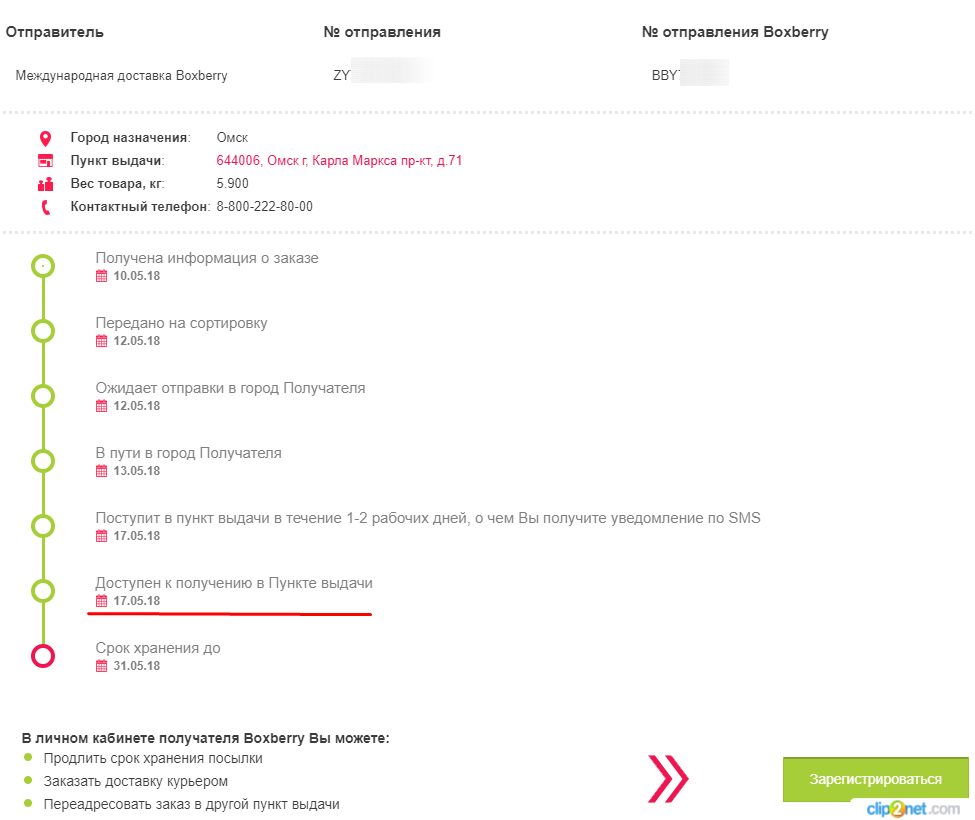Viewport: 975px width, 820px height.
Task: Click the "Ожидает отправки в город Получателя" marker
Action: coord(43,396)
